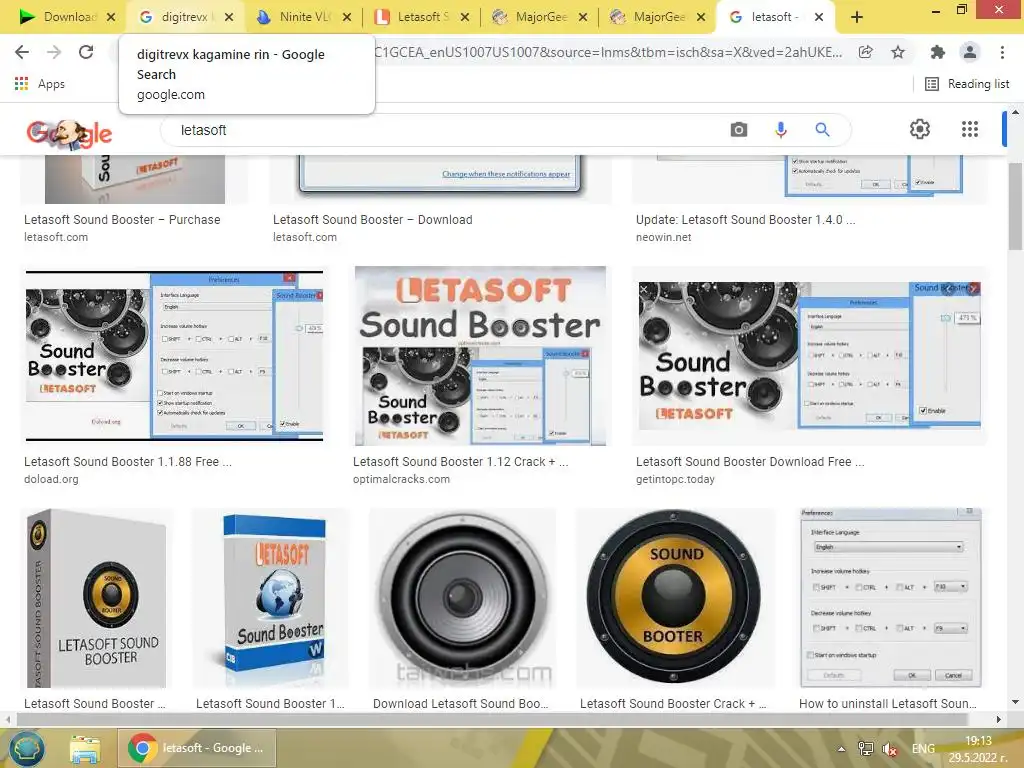Close the Letasoft S tab
The image size is (1024, 768).
464,17
